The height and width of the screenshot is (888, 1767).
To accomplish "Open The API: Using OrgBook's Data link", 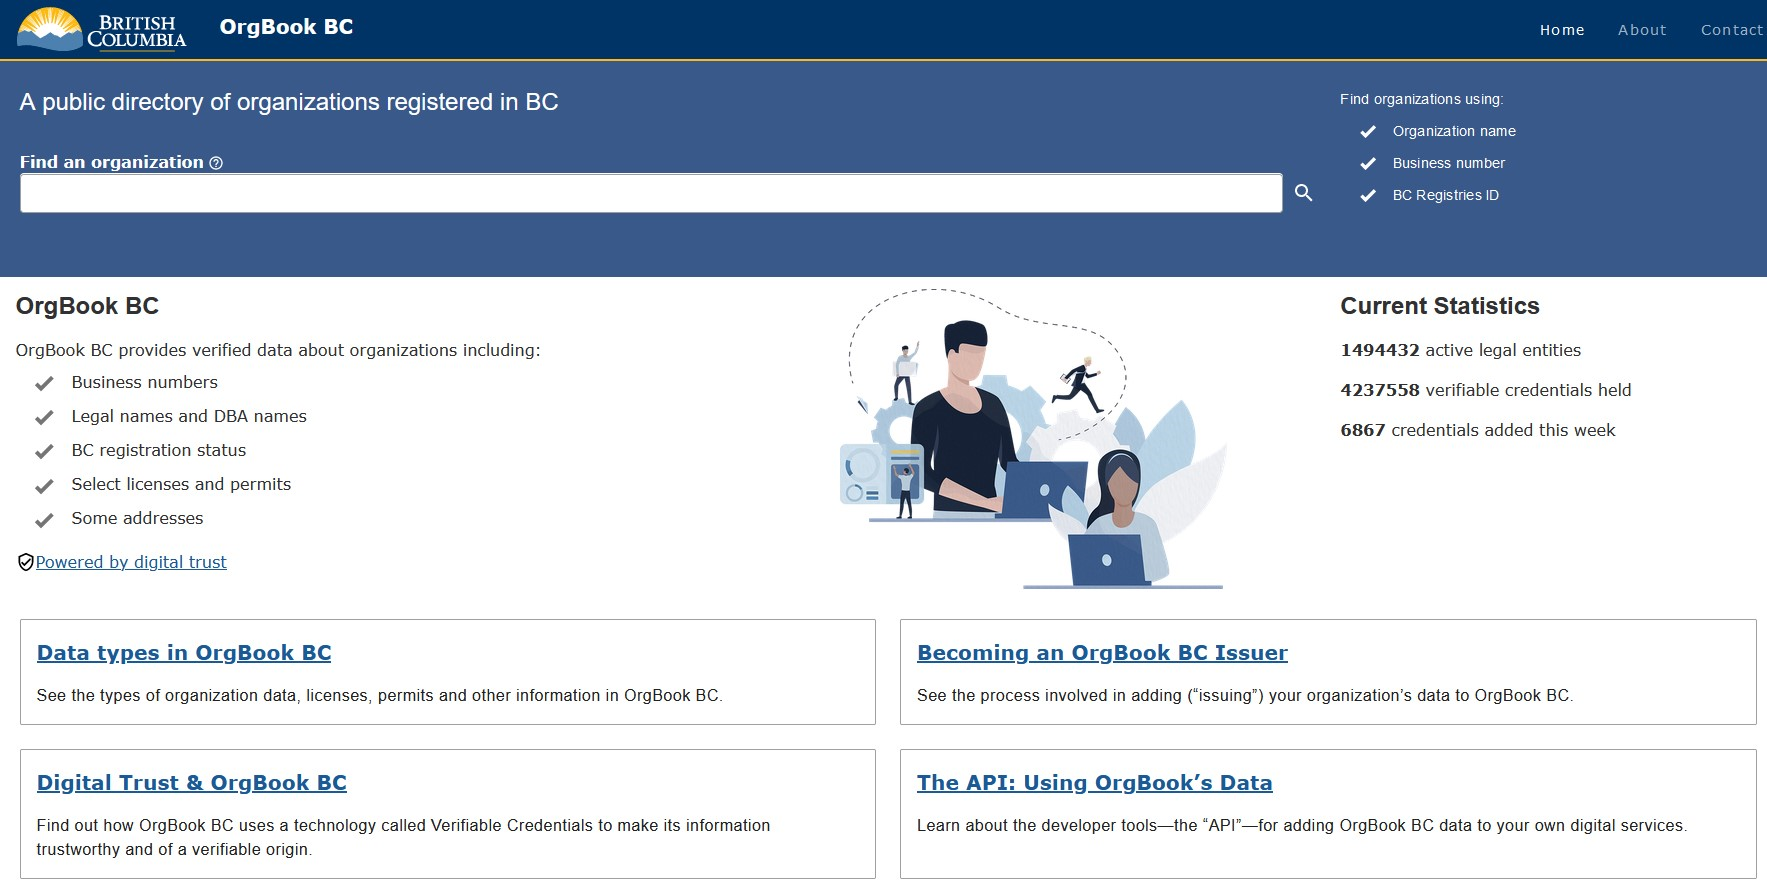I will point(1095,783).
